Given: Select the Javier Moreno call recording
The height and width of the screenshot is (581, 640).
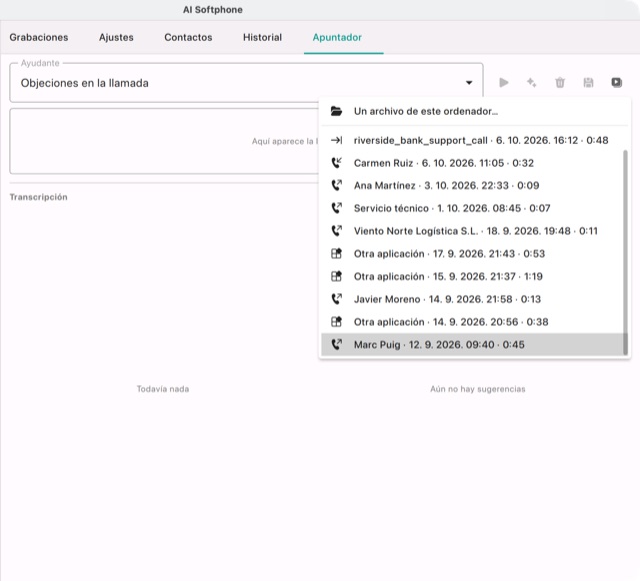Looking at the screenshot, I should [473, 299].
